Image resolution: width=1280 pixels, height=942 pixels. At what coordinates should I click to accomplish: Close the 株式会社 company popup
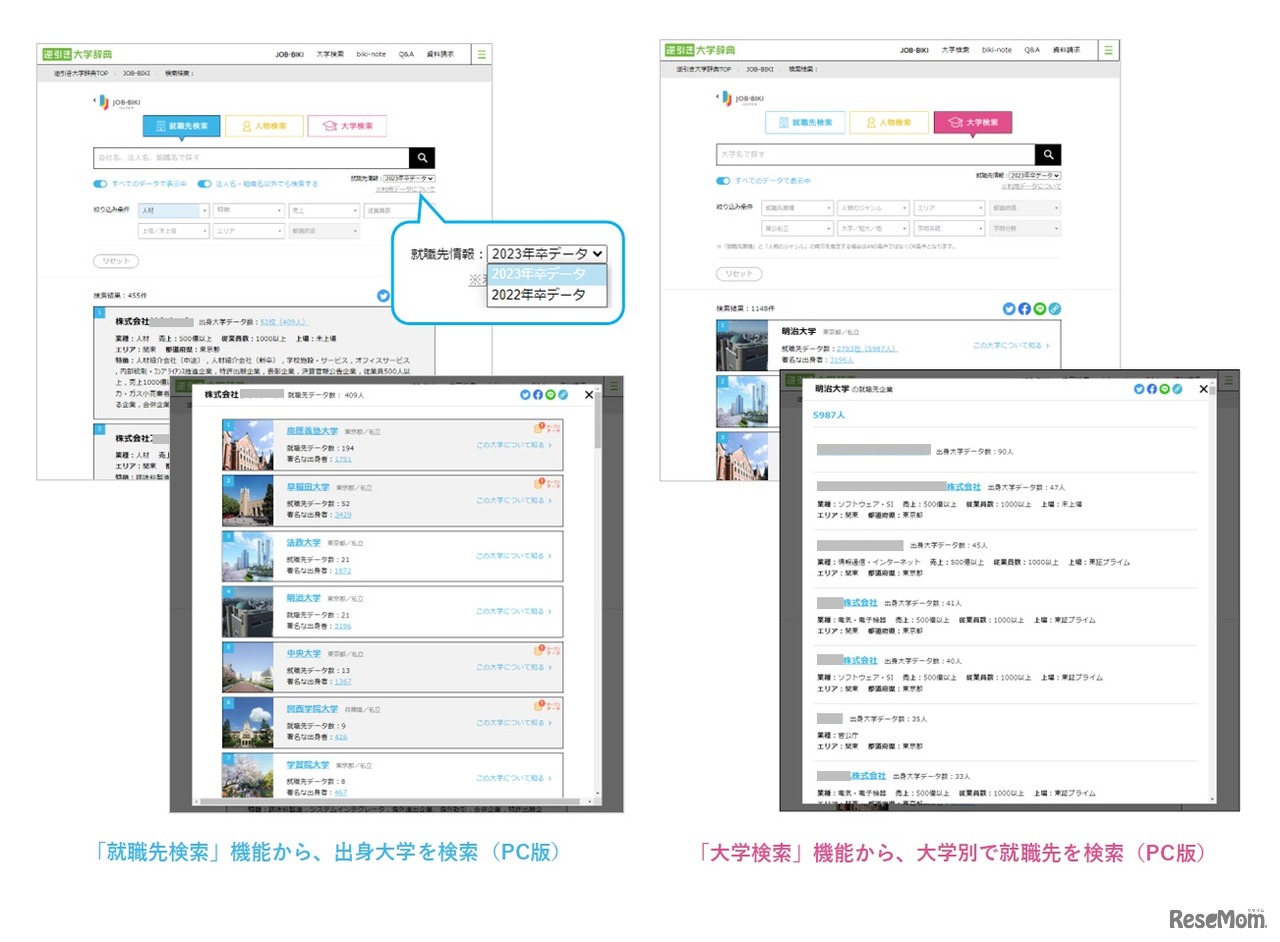coord(588,395)
